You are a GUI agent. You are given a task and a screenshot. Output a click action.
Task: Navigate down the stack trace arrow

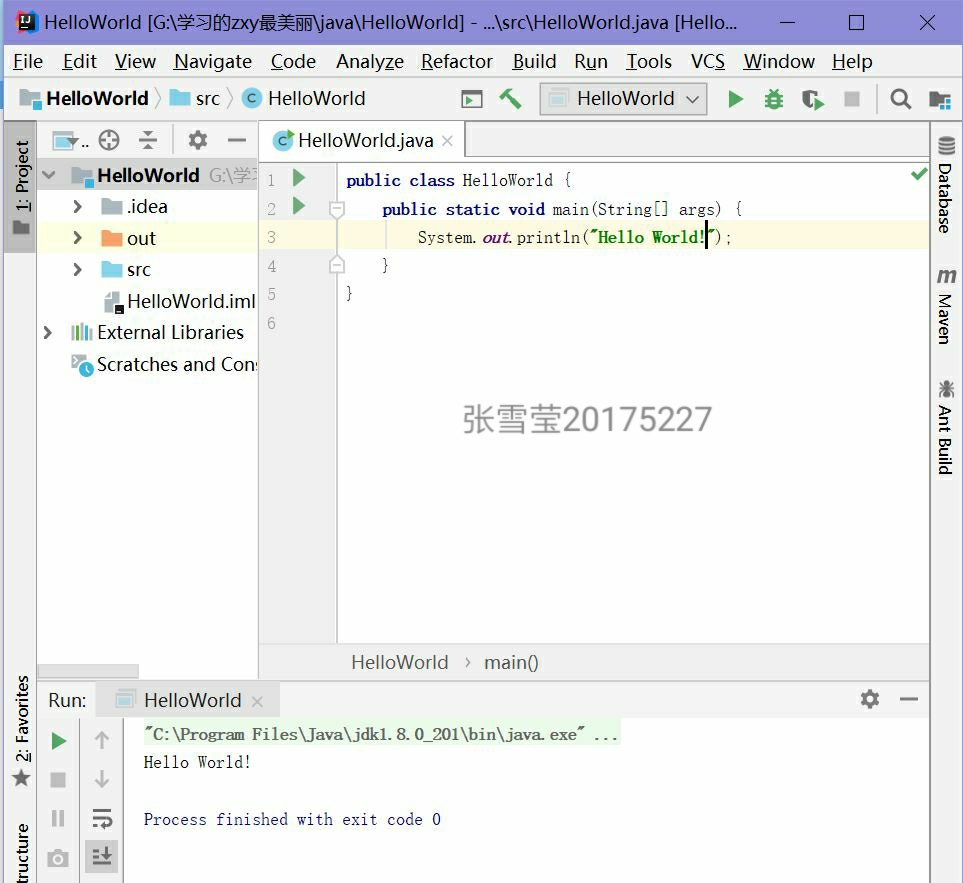point(102,779)
